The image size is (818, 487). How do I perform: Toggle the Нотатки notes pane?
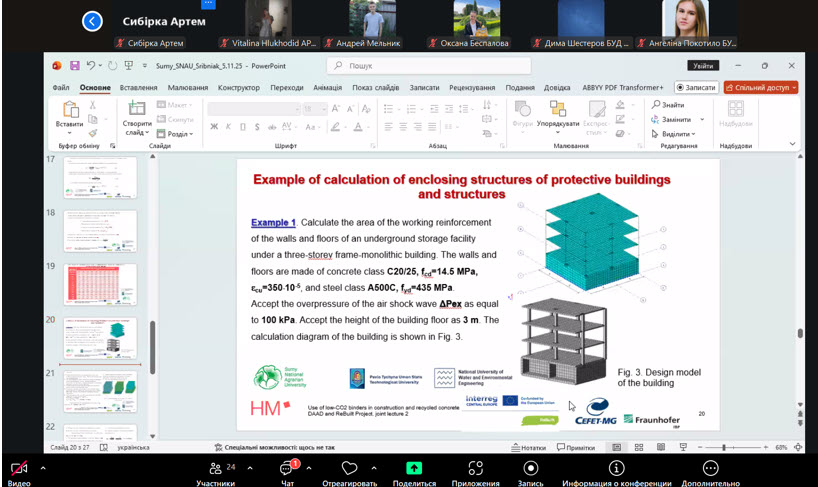pyautogui.click(x=528, y=447)
